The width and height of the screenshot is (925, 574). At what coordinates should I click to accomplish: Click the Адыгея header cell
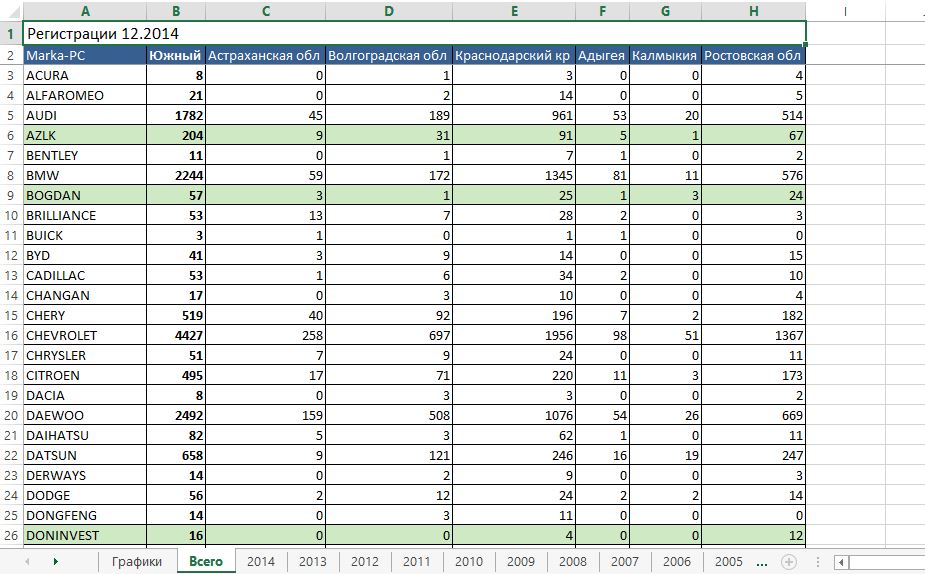point(602,55)
